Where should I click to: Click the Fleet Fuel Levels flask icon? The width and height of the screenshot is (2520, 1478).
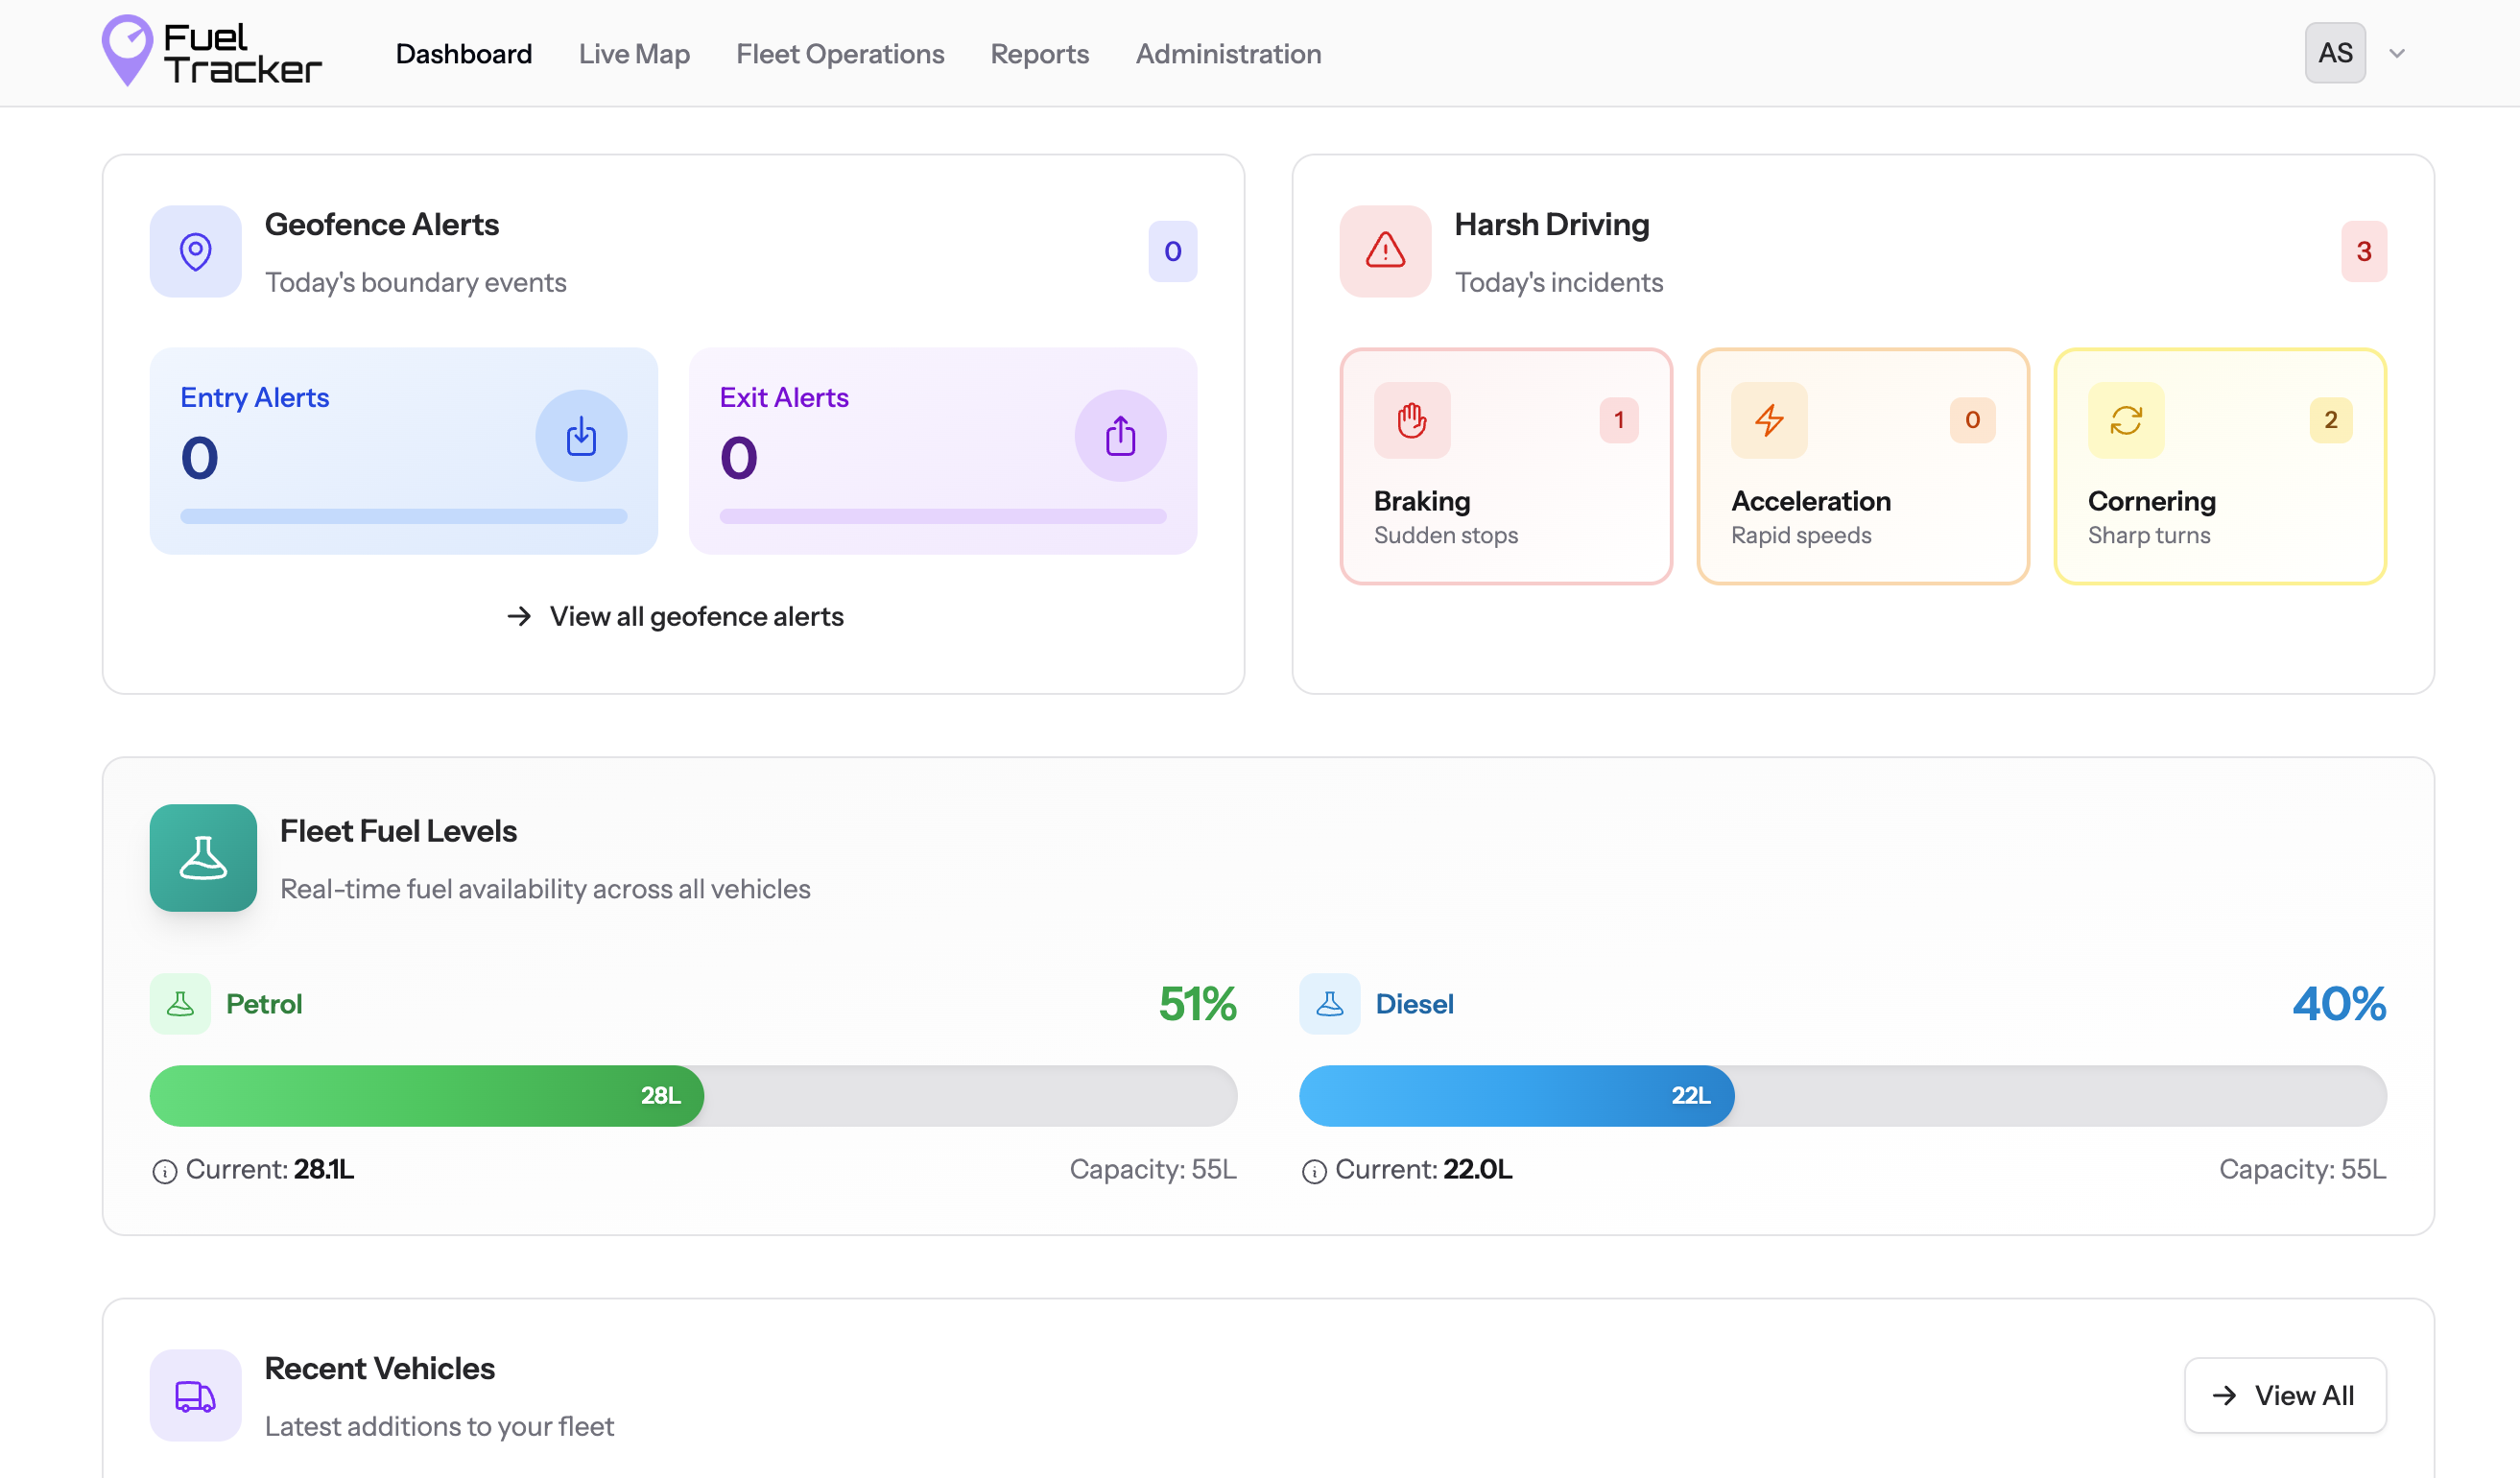tap(203, 858)
